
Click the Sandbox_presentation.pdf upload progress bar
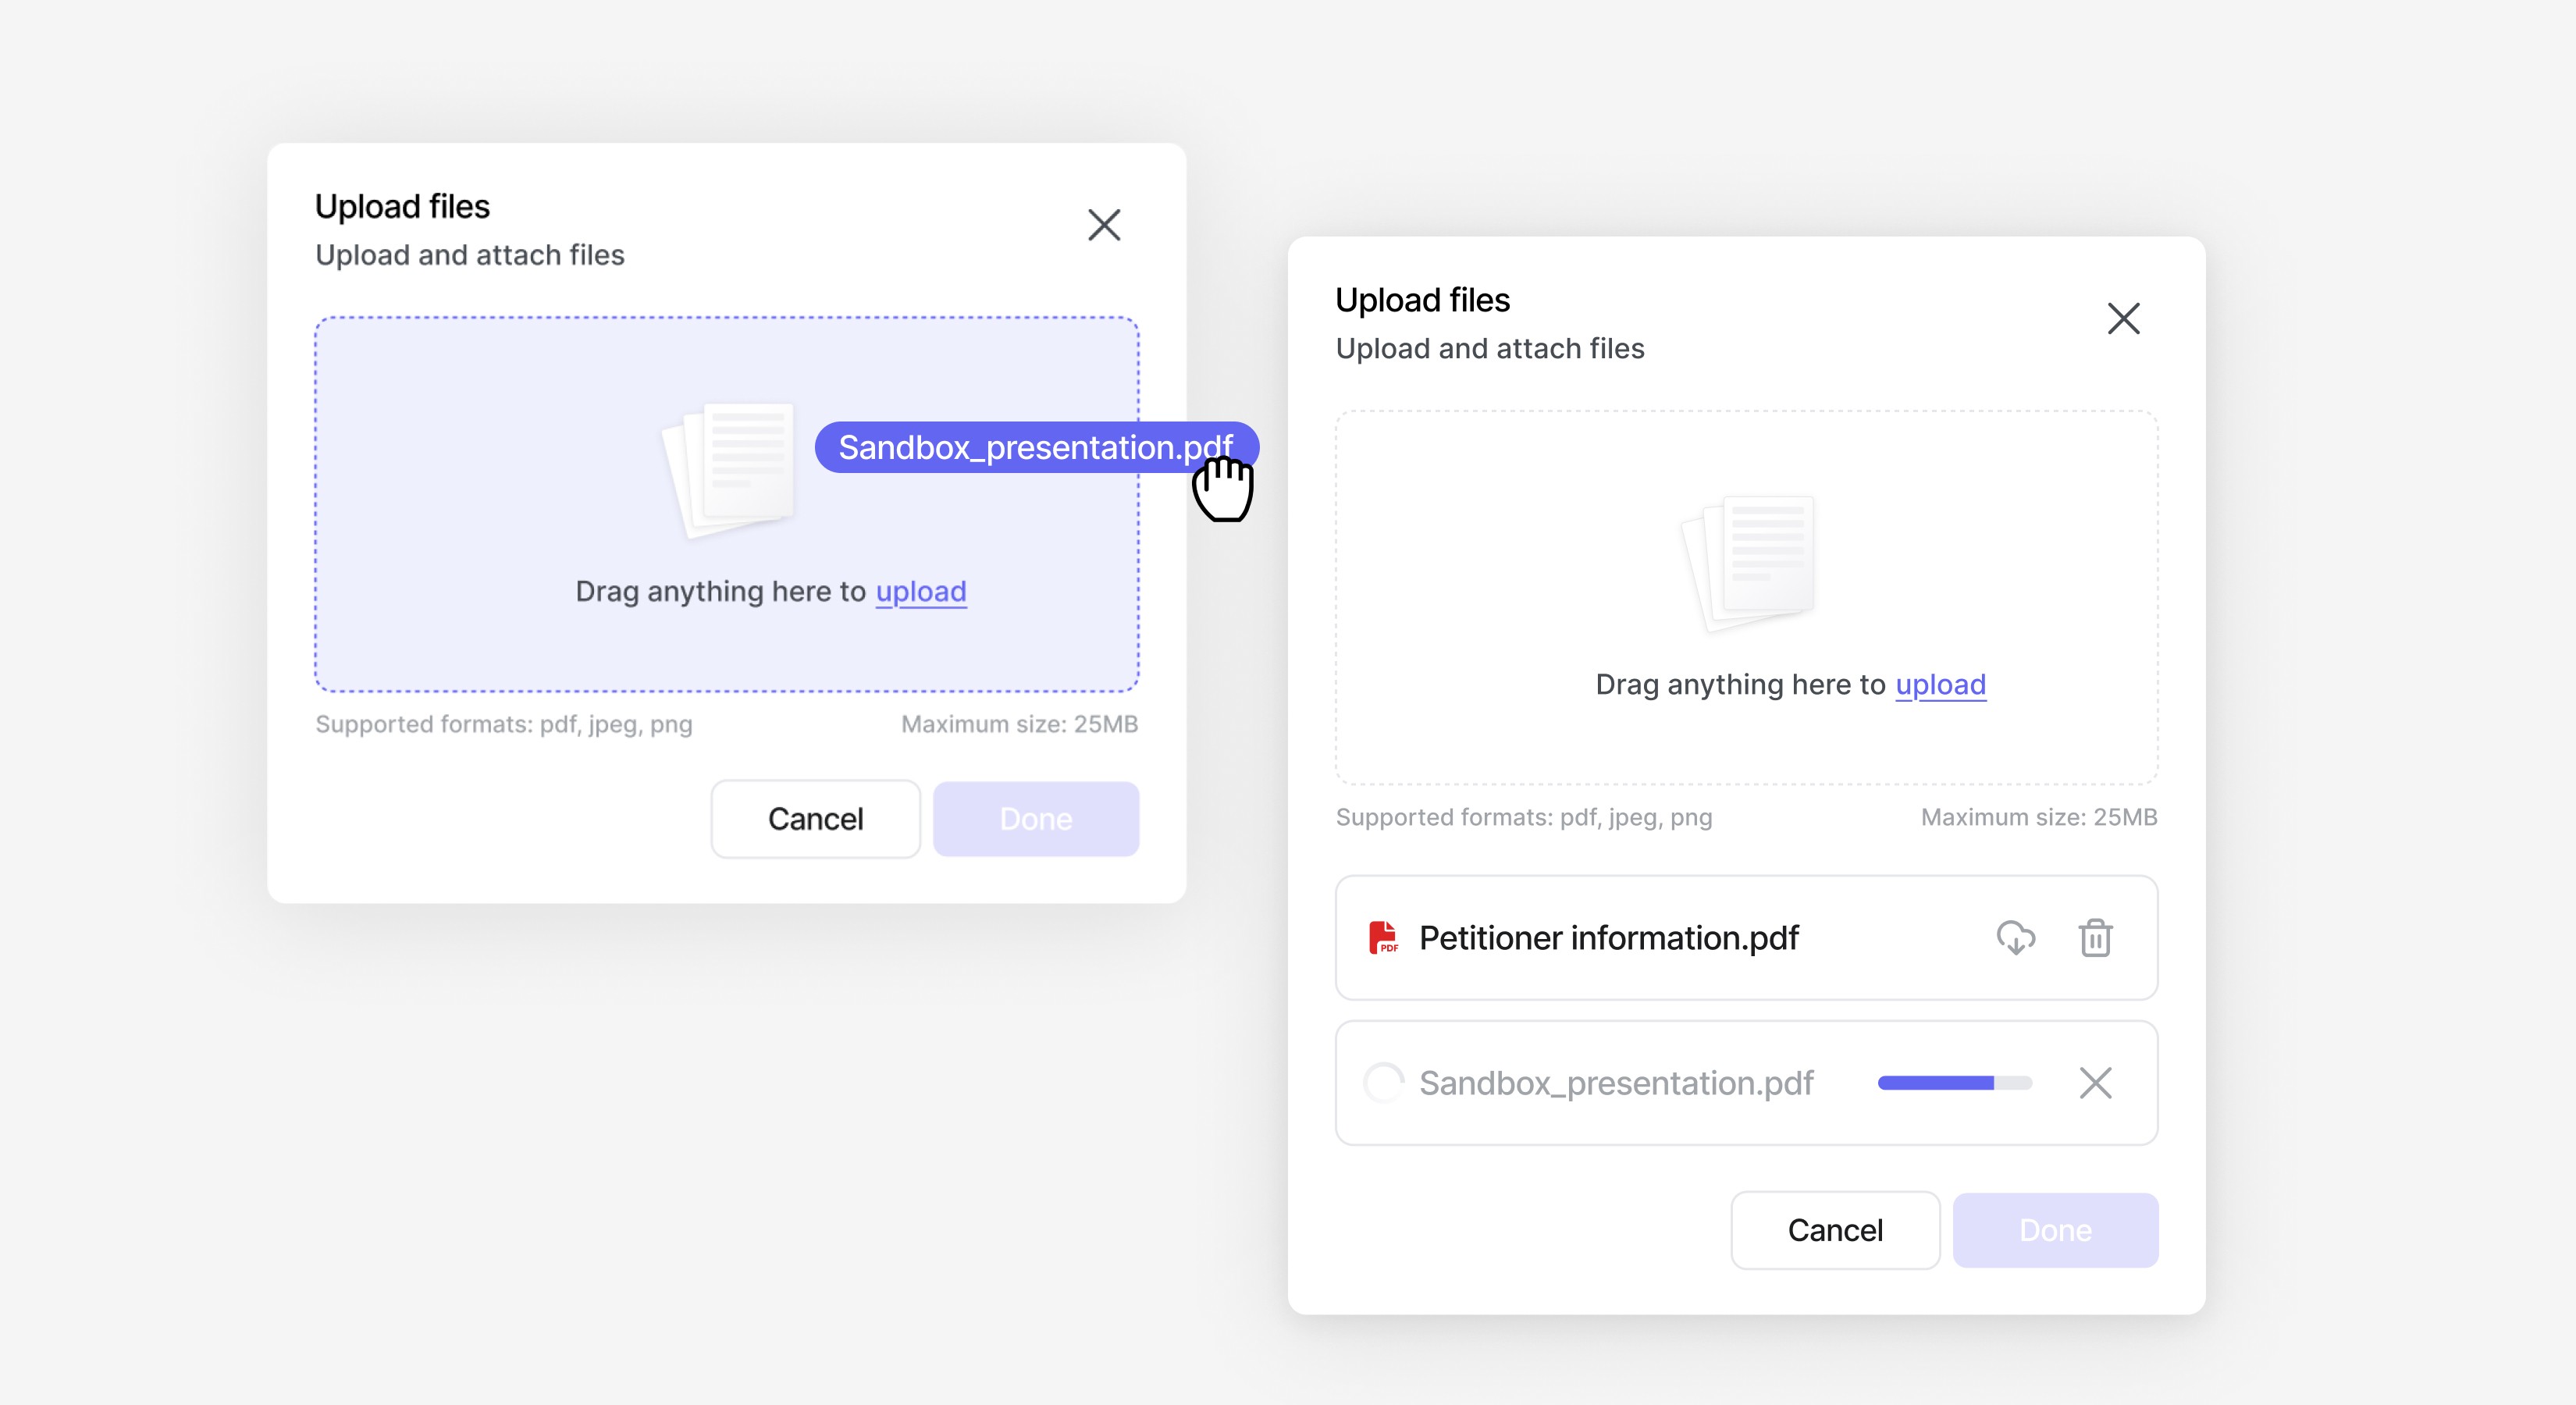(1954, 1083)
